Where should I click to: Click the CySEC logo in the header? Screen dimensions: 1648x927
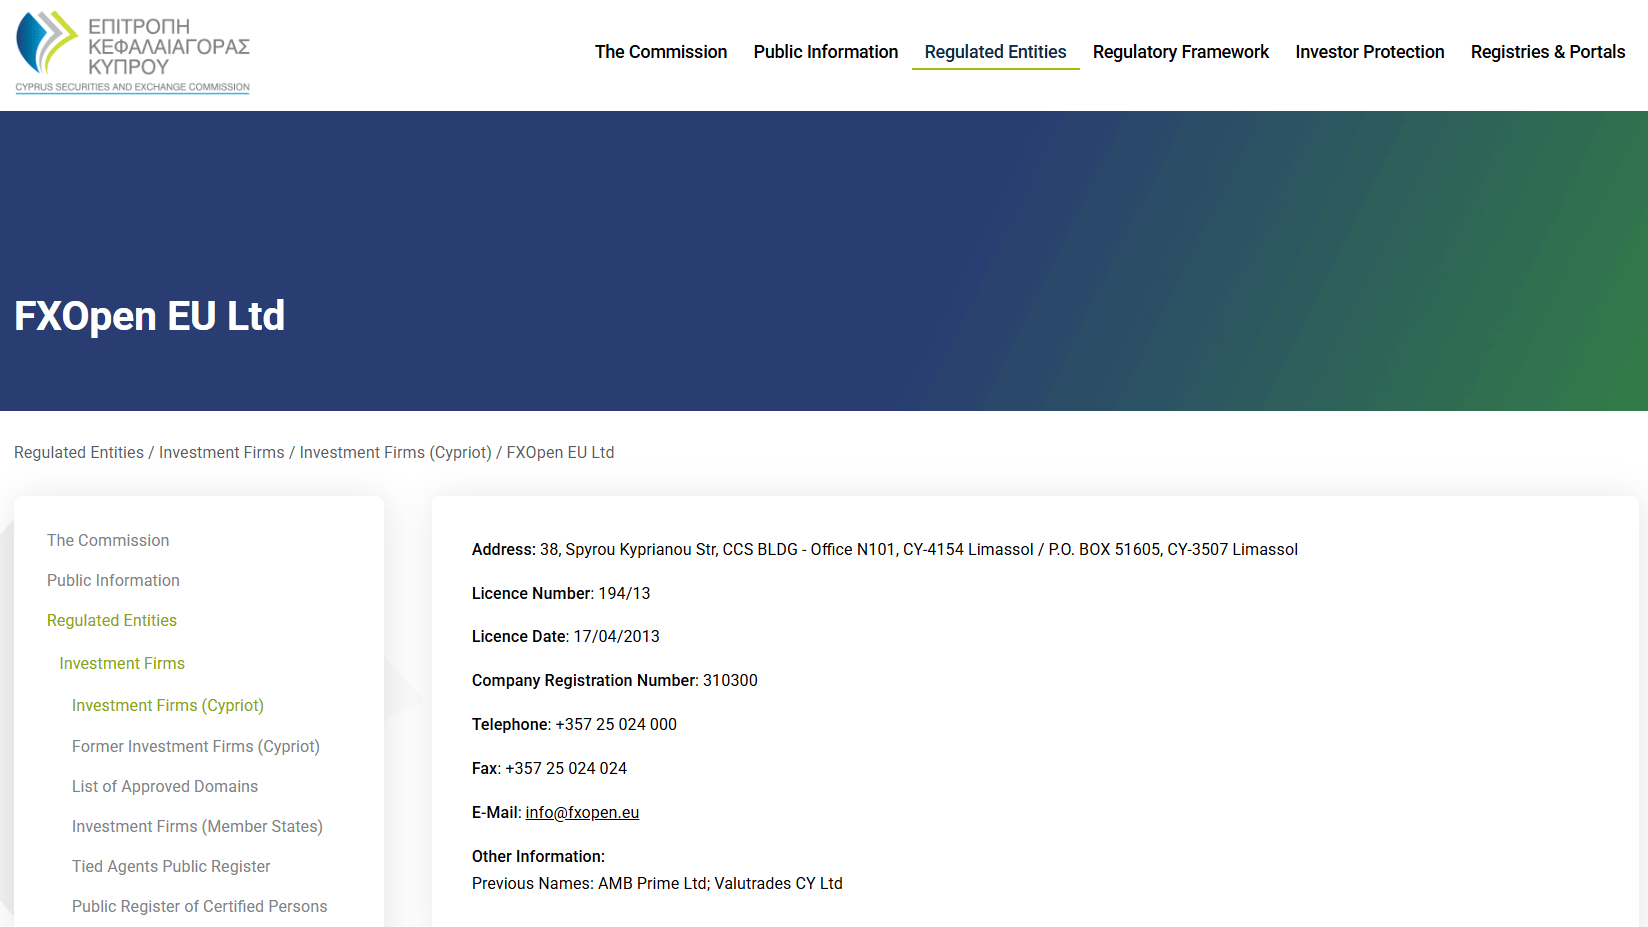[133, 52]
